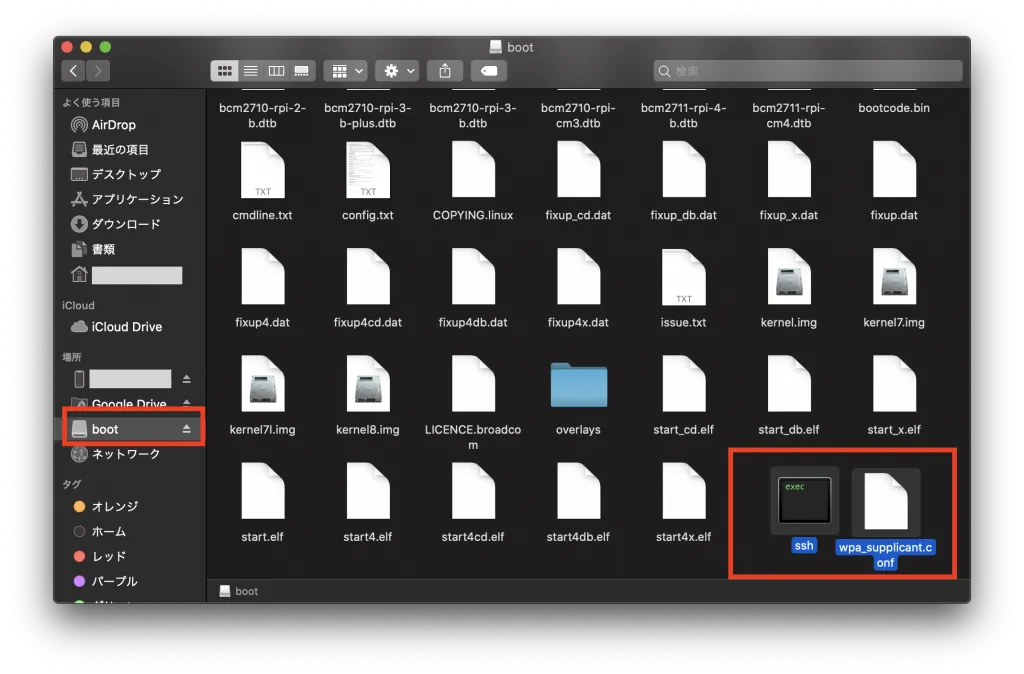Open the ssh exec file
The width and height of the screenshot is (1024, 674).
pyautogui.click(x=804, y=500)
